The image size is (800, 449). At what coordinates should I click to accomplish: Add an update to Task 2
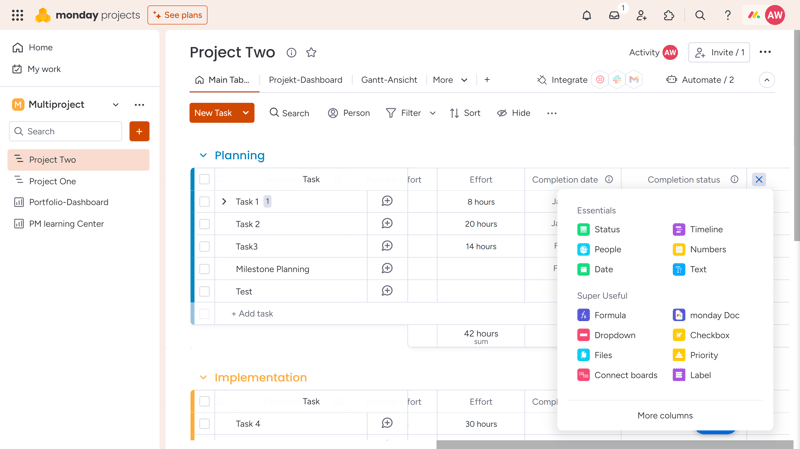pyautogui.click(x=387, y=223)
